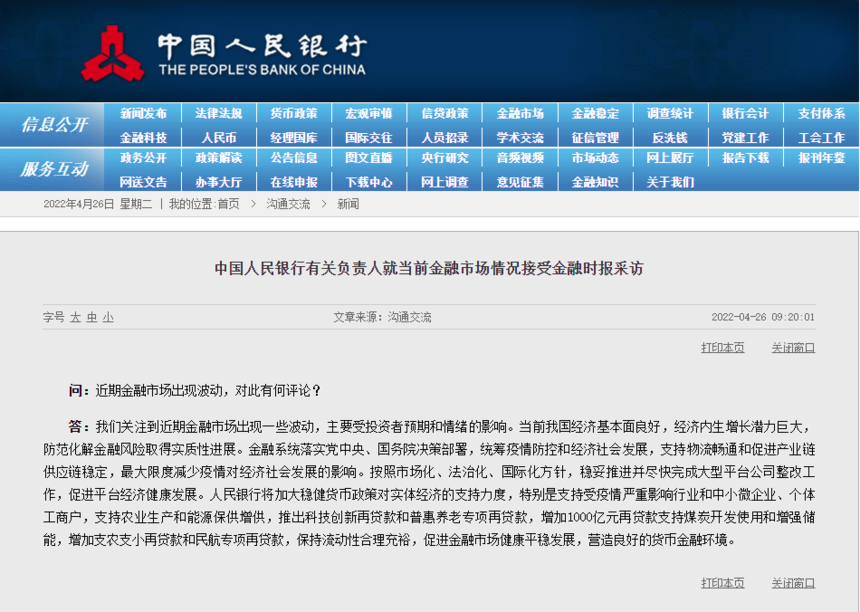Go to 网上调查
This screenshot has width=860, height=612.
[445, 182]
